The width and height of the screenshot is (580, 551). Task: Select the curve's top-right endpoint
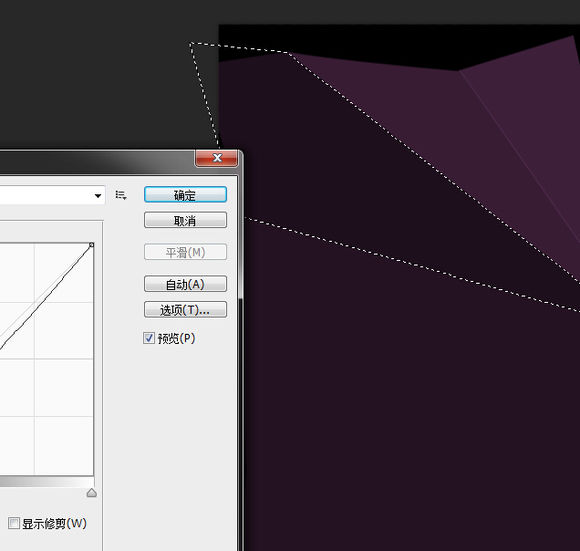(x=91, y=245)
